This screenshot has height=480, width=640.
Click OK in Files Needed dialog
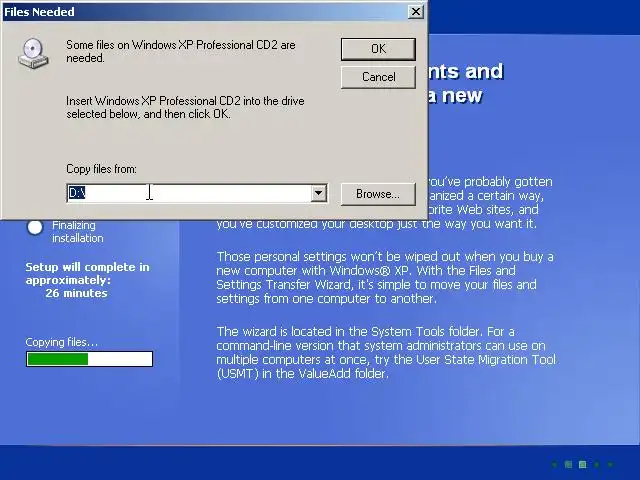tap(378, 49)
